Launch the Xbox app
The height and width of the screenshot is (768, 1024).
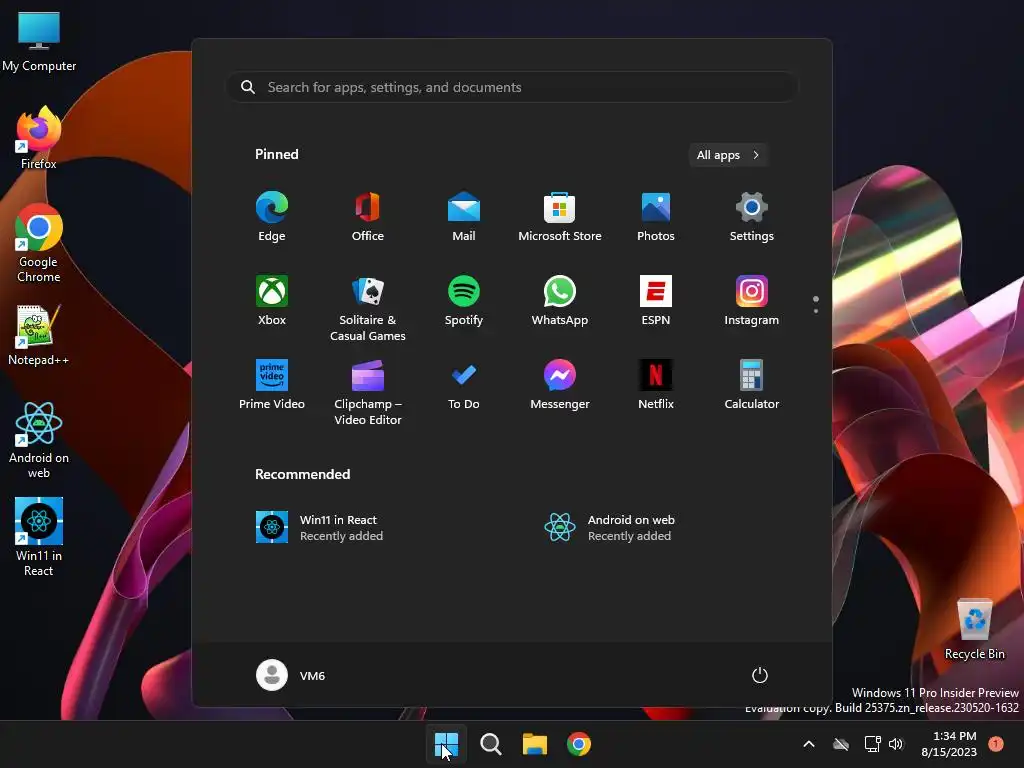coord(272,301)
